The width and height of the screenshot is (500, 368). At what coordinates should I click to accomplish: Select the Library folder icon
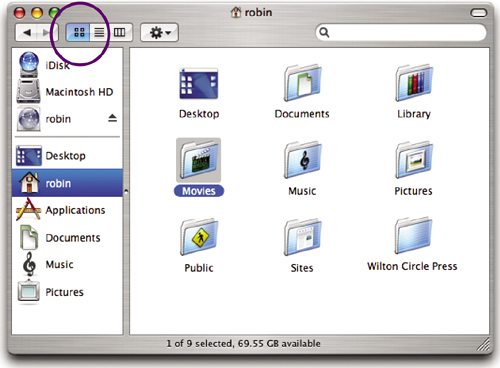tap(414, 83)
